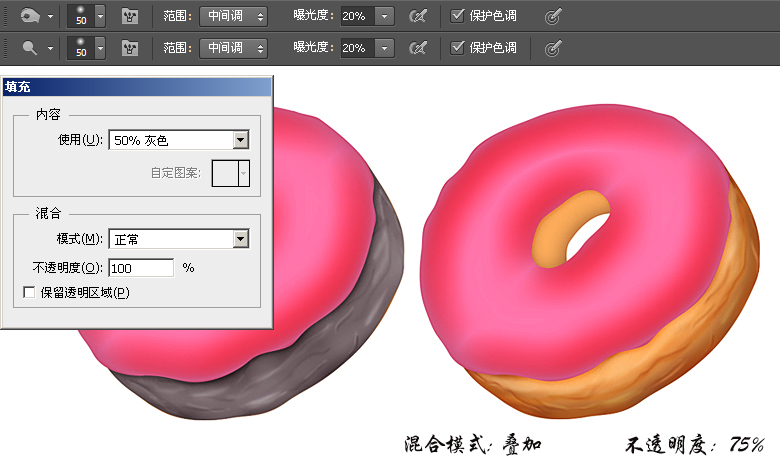Image resolution: width=780 pixels, height=470 pixels.
Task: Open 自定图案 pattern picker swatch
Action: coord(230,173)
